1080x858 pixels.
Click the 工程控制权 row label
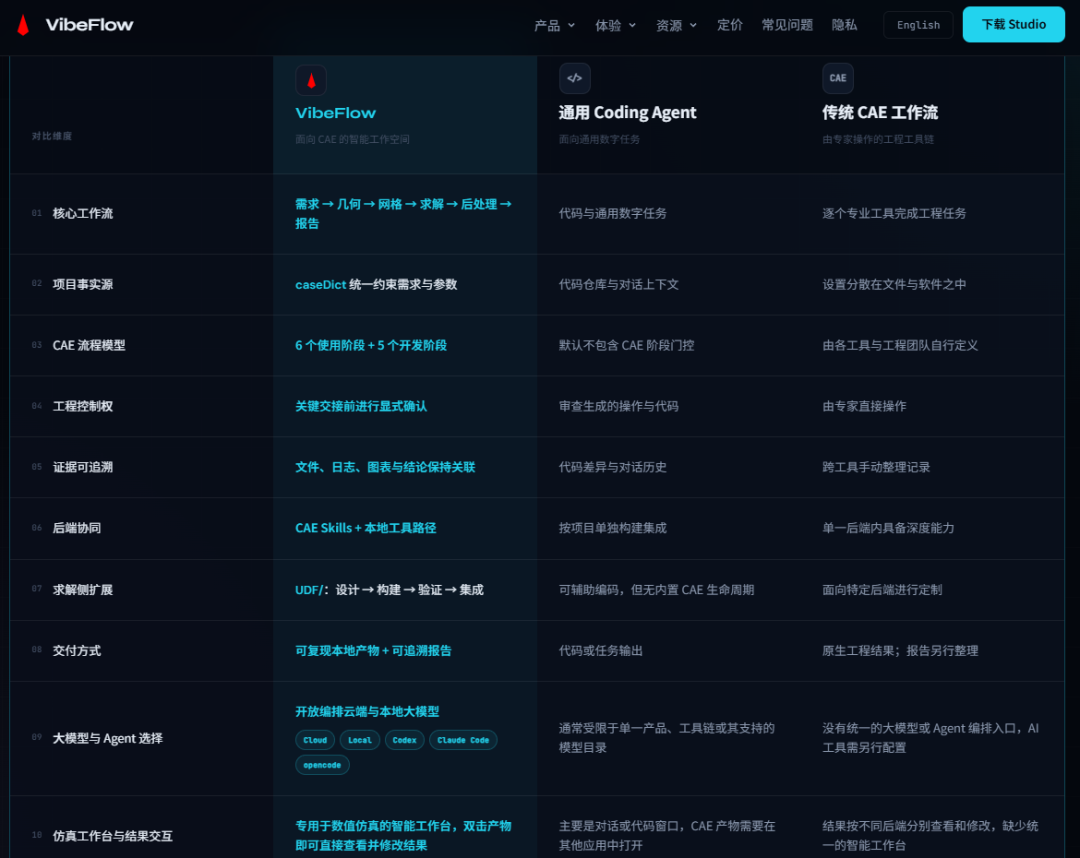(83, 406)
